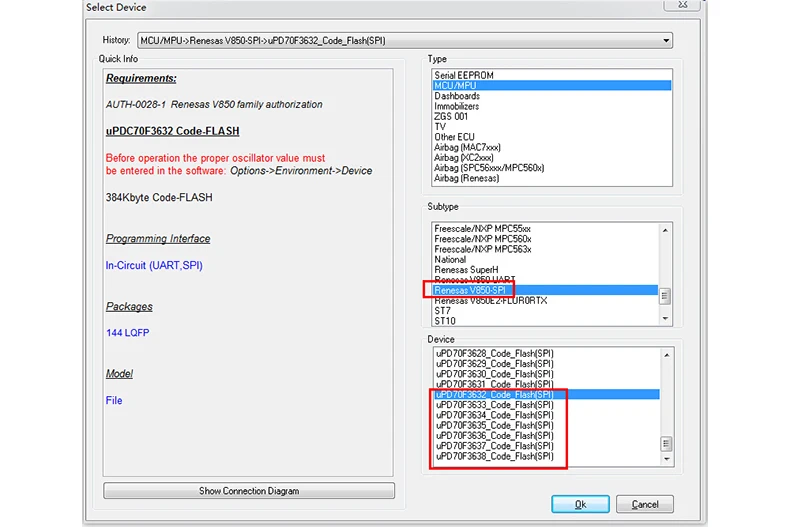Select uPD70F3632_Code_Flash(SPI) device
Viewport: 790px width, 527px height.
point(547,394)
